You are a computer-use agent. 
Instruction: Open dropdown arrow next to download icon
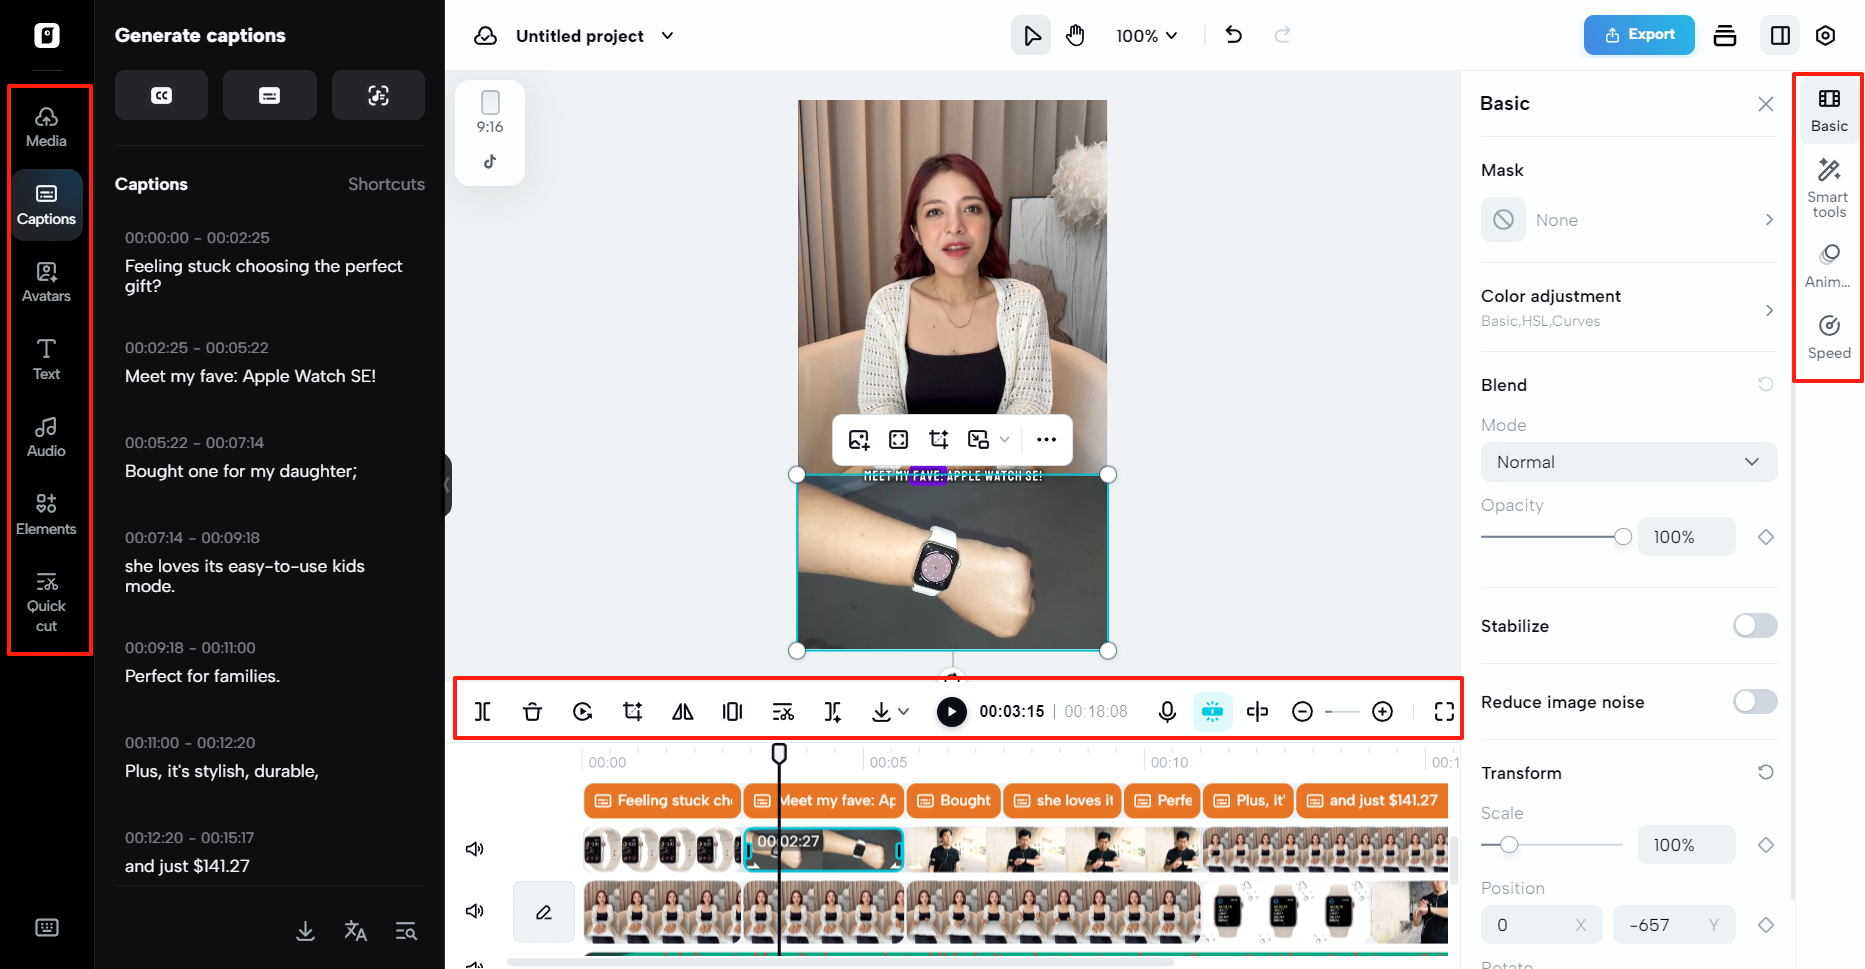(x=904, y=711)
